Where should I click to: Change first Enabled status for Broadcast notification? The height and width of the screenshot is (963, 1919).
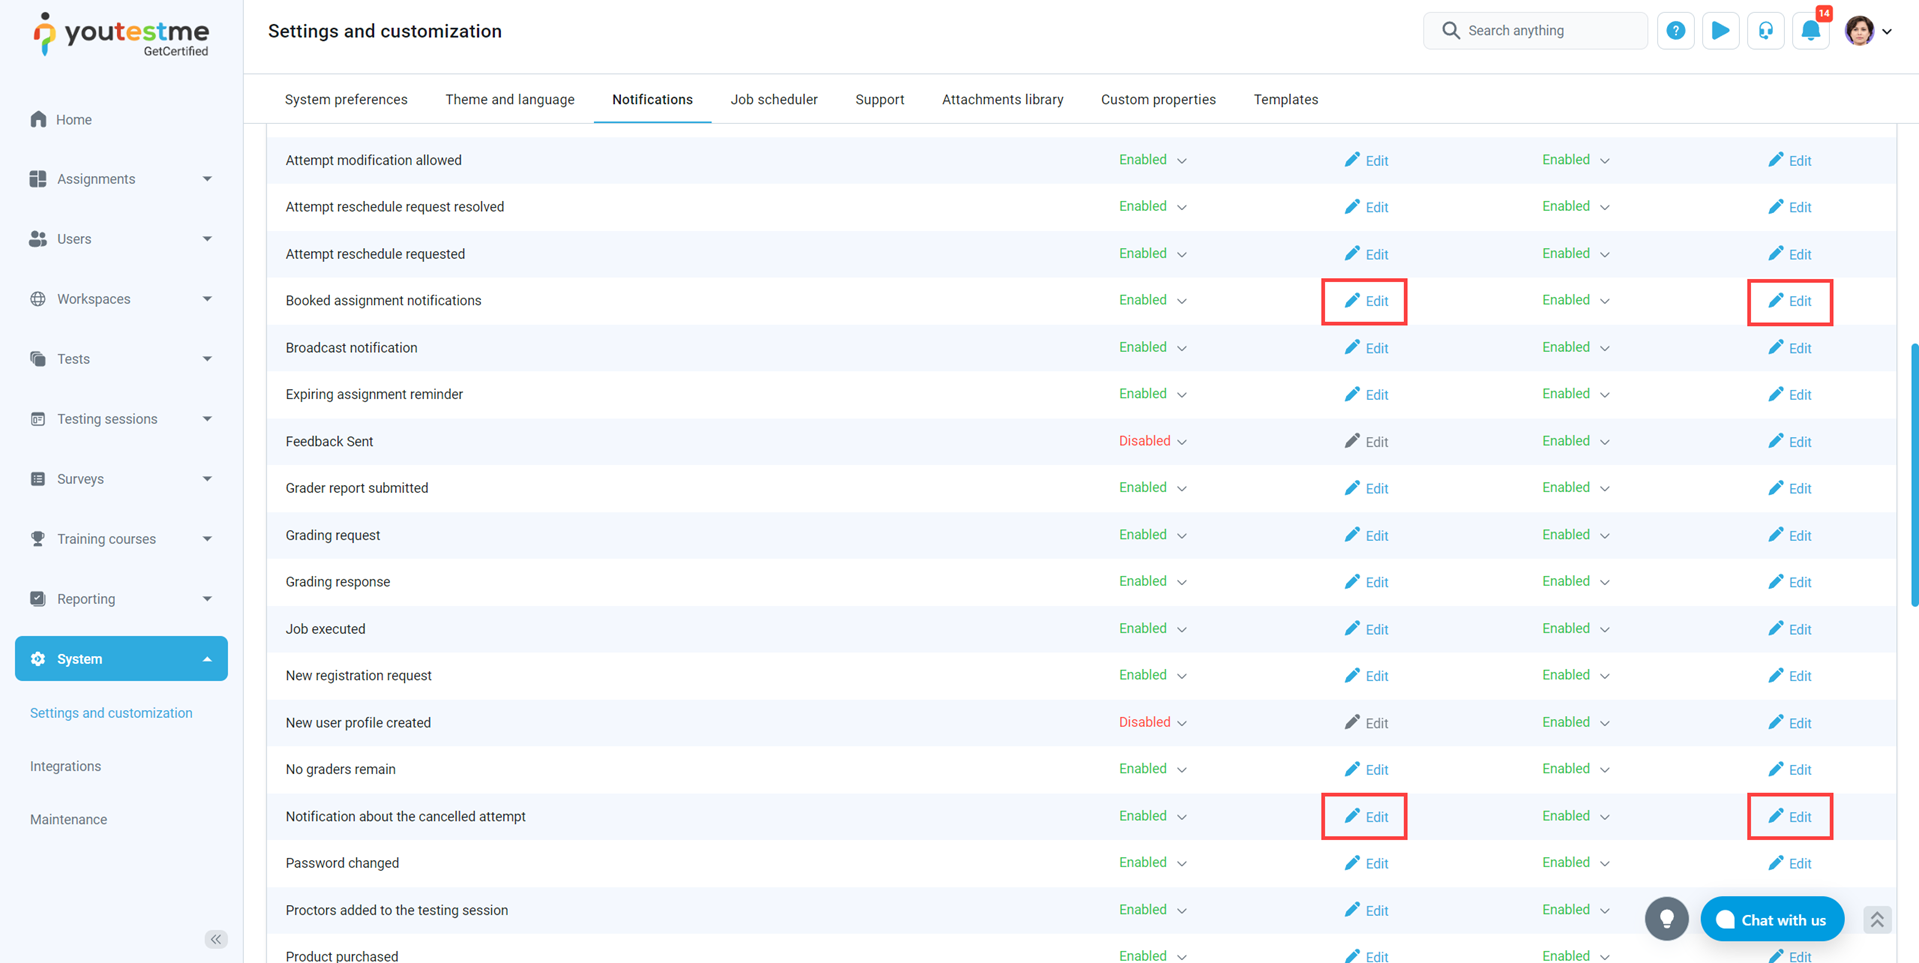pyautogui.click(x=1152, y=348)
